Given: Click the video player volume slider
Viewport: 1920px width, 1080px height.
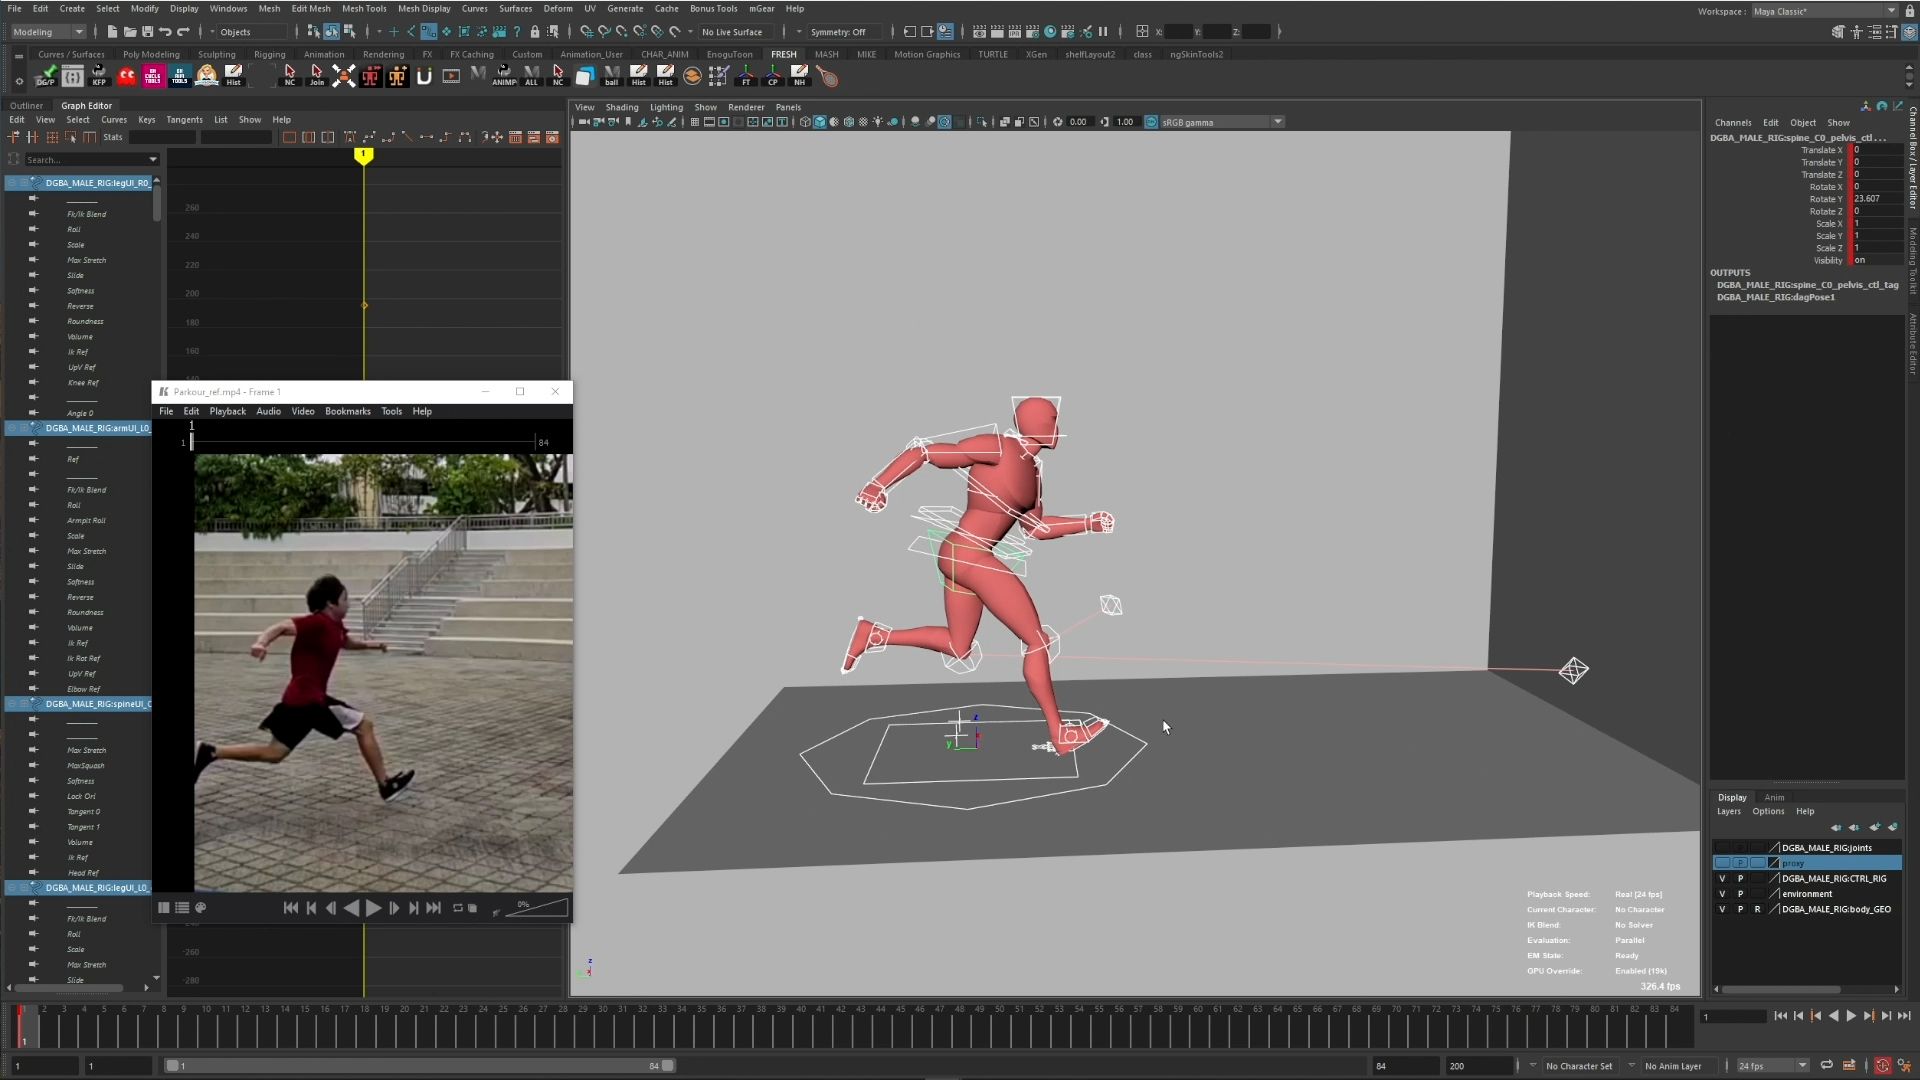Looking at the screenshot, I should pos(540,908).
